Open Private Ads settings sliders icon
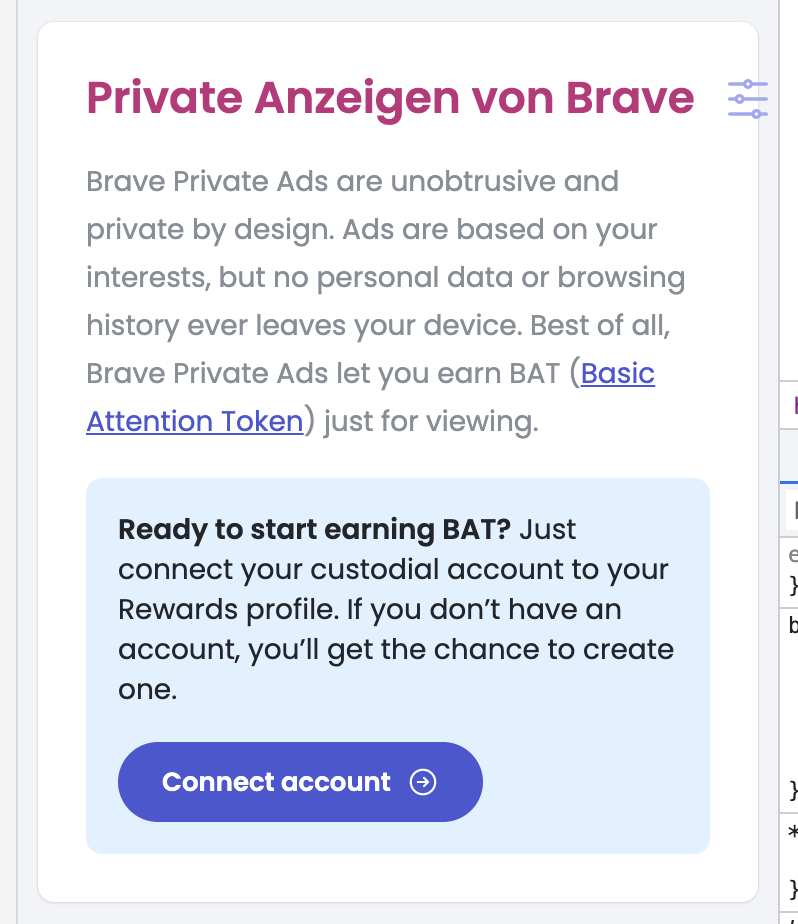798x924 pixels. pos(748,99)
